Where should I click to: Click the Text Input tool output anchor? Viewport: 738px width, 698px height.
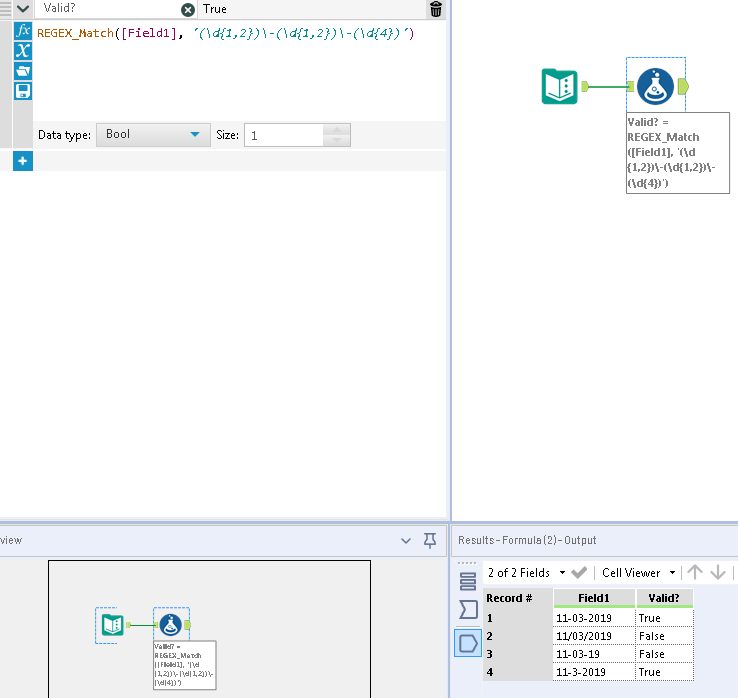point(585,87)
